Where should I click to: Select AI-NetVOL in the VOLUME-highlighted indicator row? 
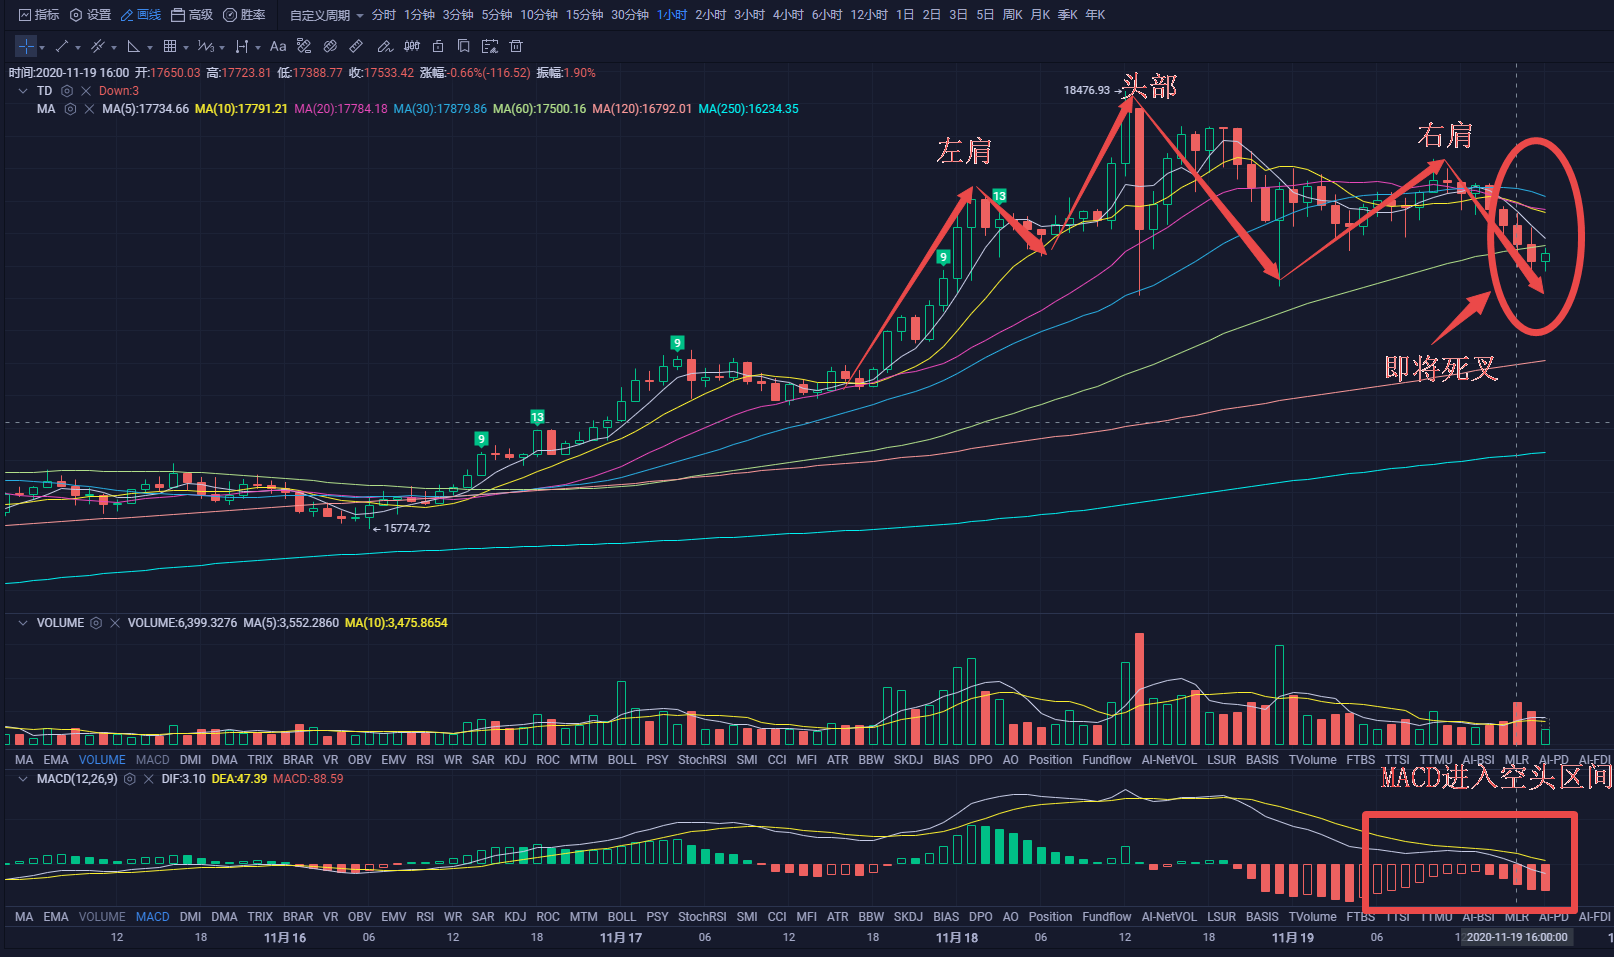click(x=1169, y=760)
